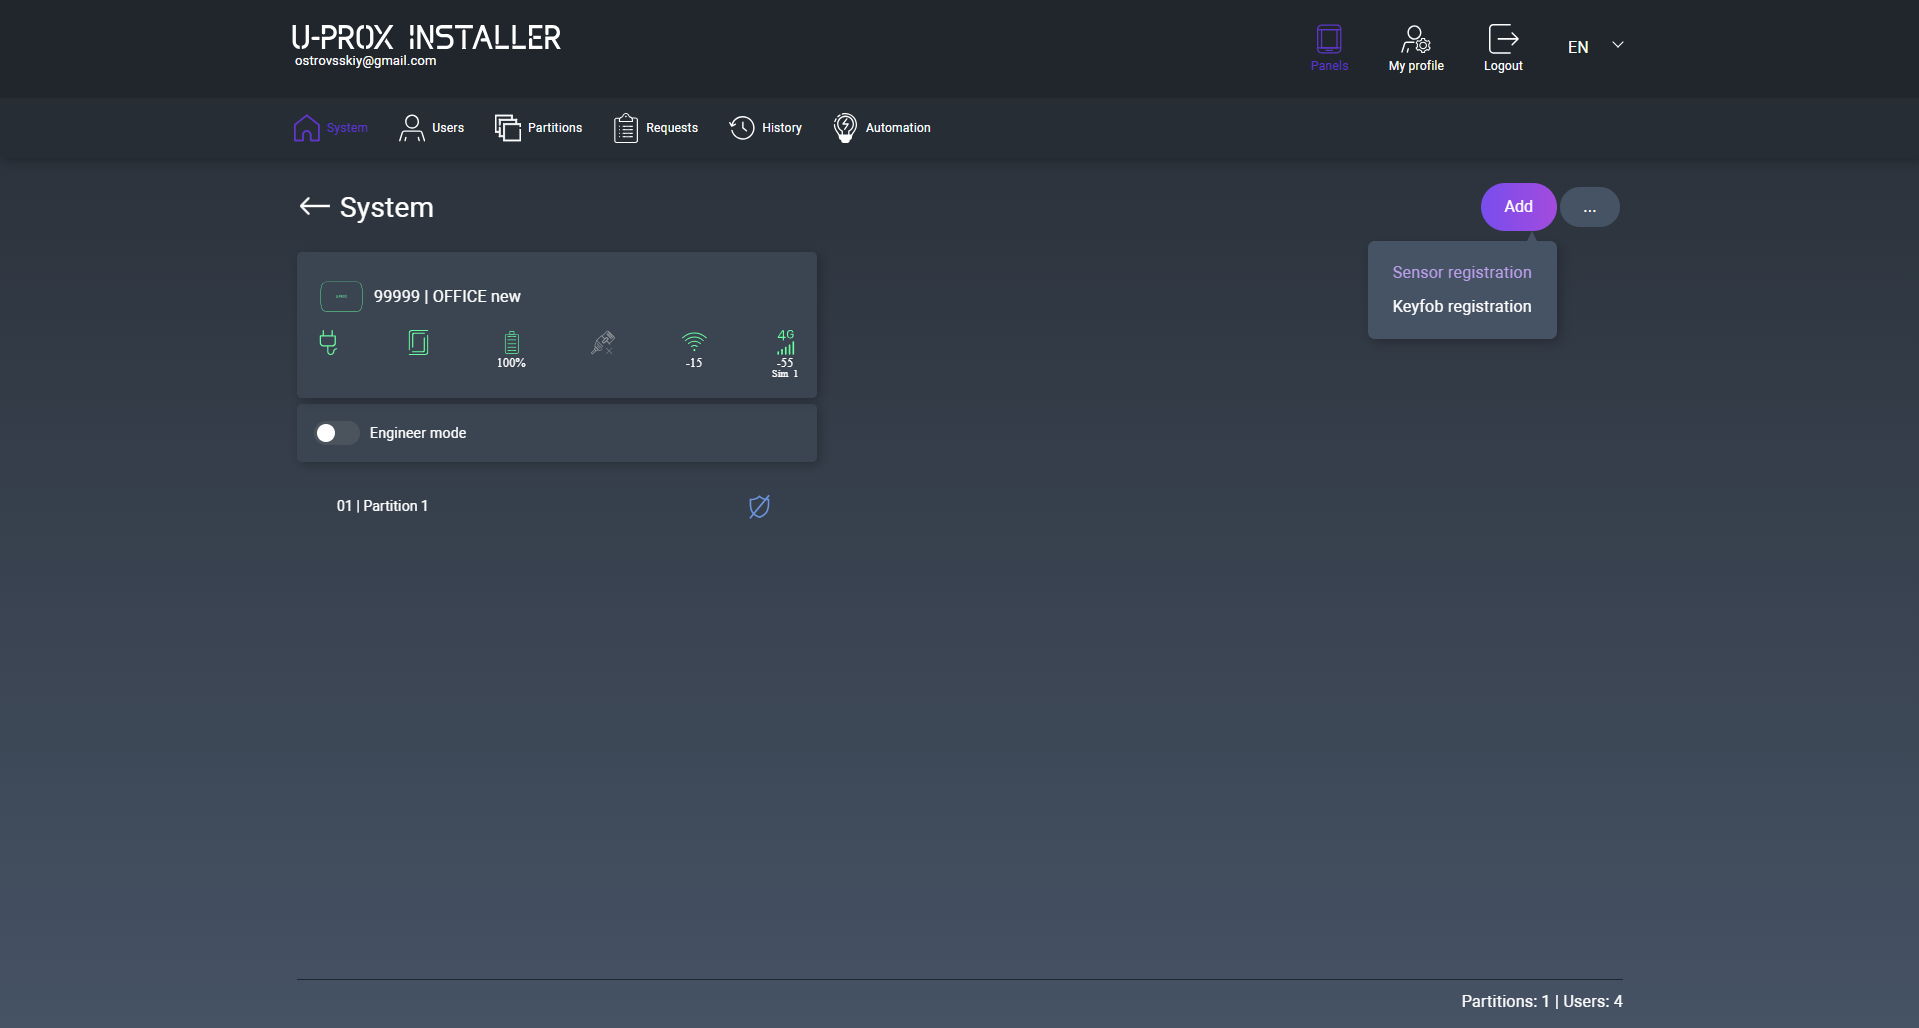Go to the Users tab
The width and height of the screenshot is (1919, 1028).
click(x=431, y=128)
